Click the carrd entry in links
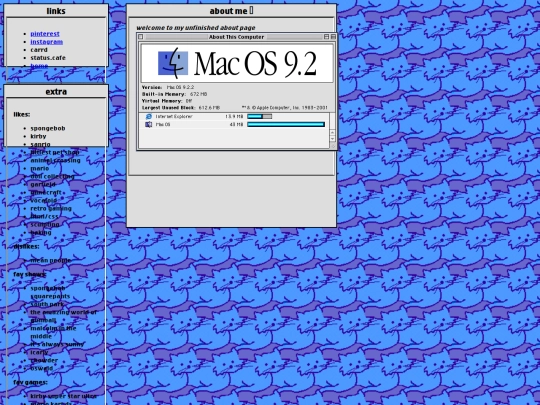Image resolution: width=540 pixels, height=405 pixels. pyautogui.click(x=39, y=50)
